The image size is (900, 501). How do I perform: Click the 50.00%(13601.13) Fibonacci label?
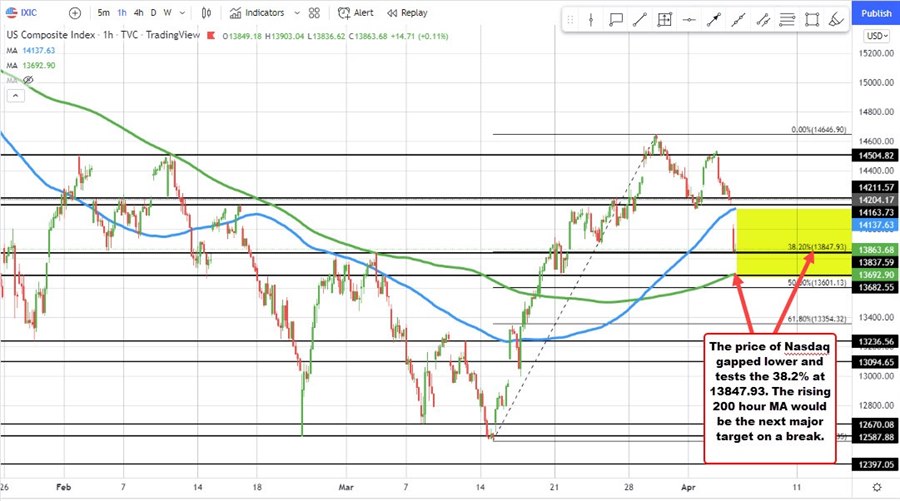817,282
